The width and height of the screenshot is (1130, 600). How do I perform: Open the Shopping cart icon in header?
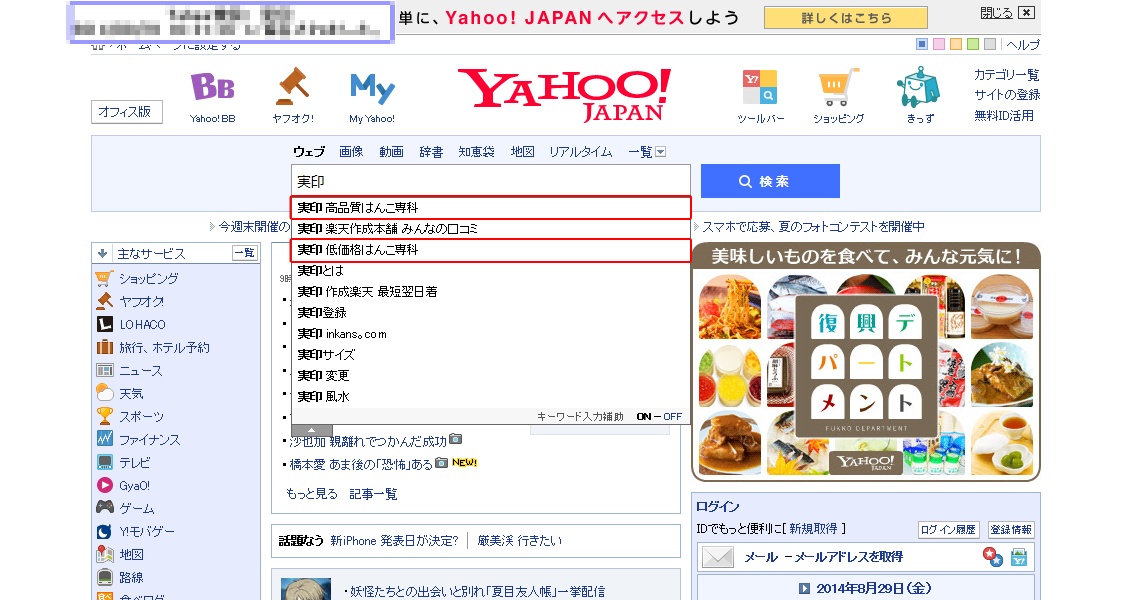point(838,87)
